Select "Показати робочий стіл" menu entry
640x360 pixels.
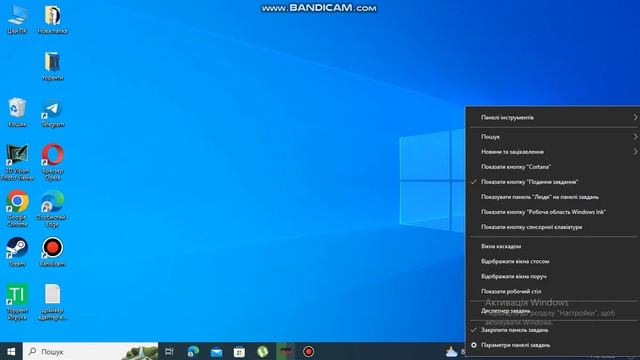pyautogui.click(x=553, y=292)
